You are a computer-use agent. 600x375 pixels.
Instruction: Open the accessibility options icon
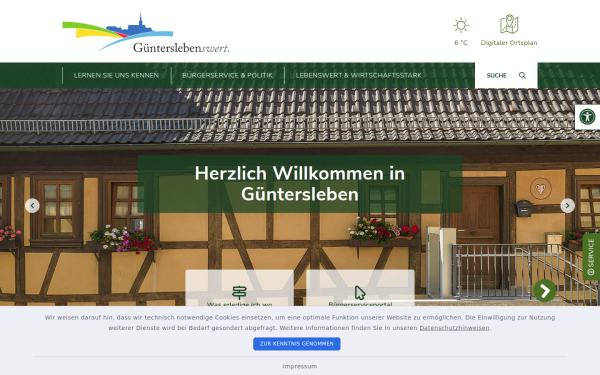587,116
